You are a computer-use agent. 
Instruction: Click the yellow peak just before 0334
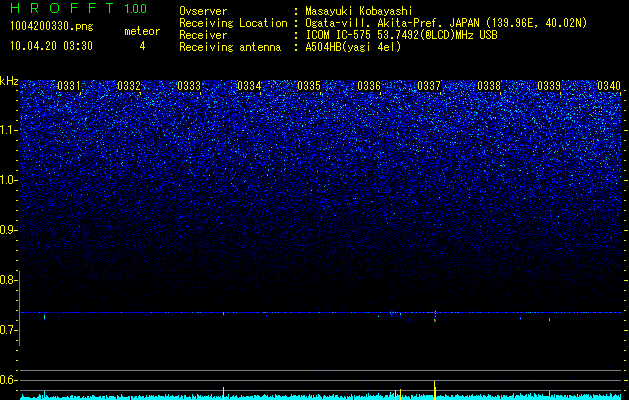click(223, 393)
